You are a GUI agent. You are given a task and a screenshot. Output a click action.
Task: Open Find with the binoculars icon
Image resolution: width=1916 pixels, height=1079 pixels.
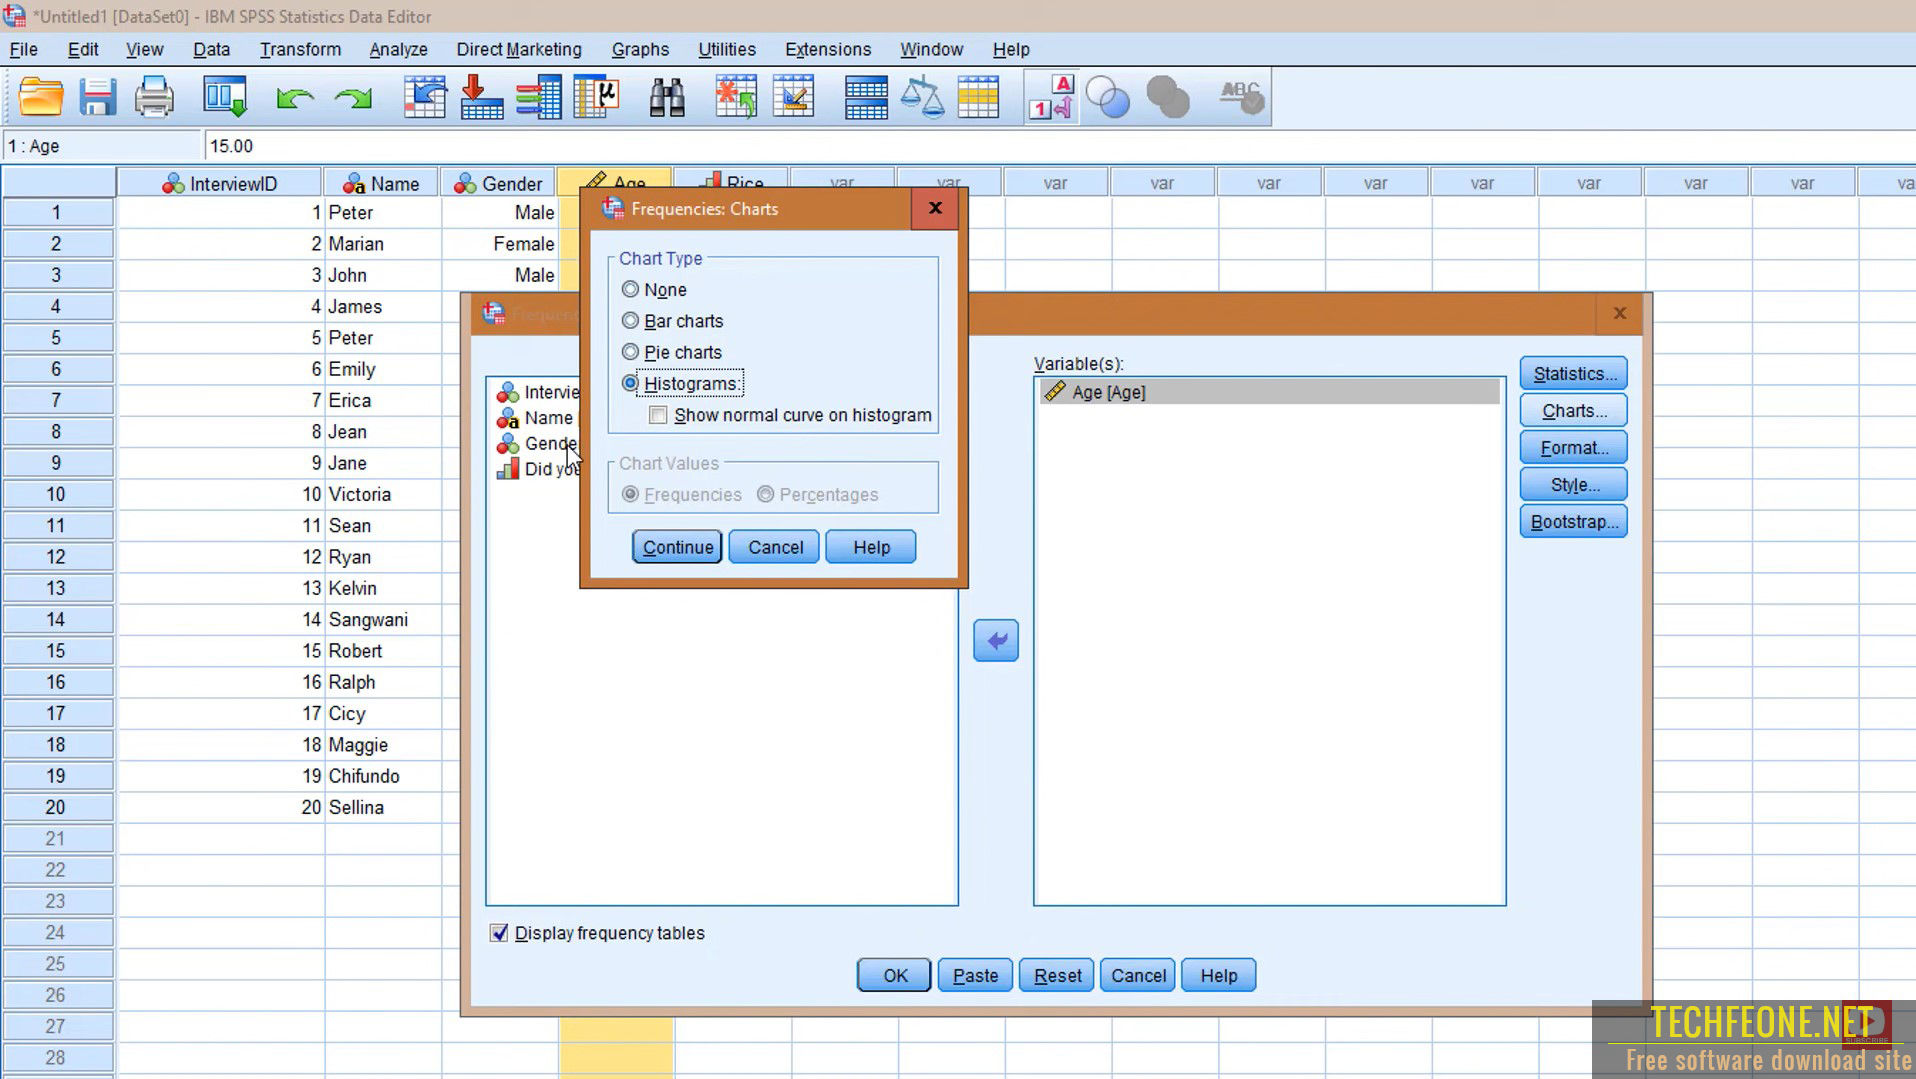click(x=667, y=97)
